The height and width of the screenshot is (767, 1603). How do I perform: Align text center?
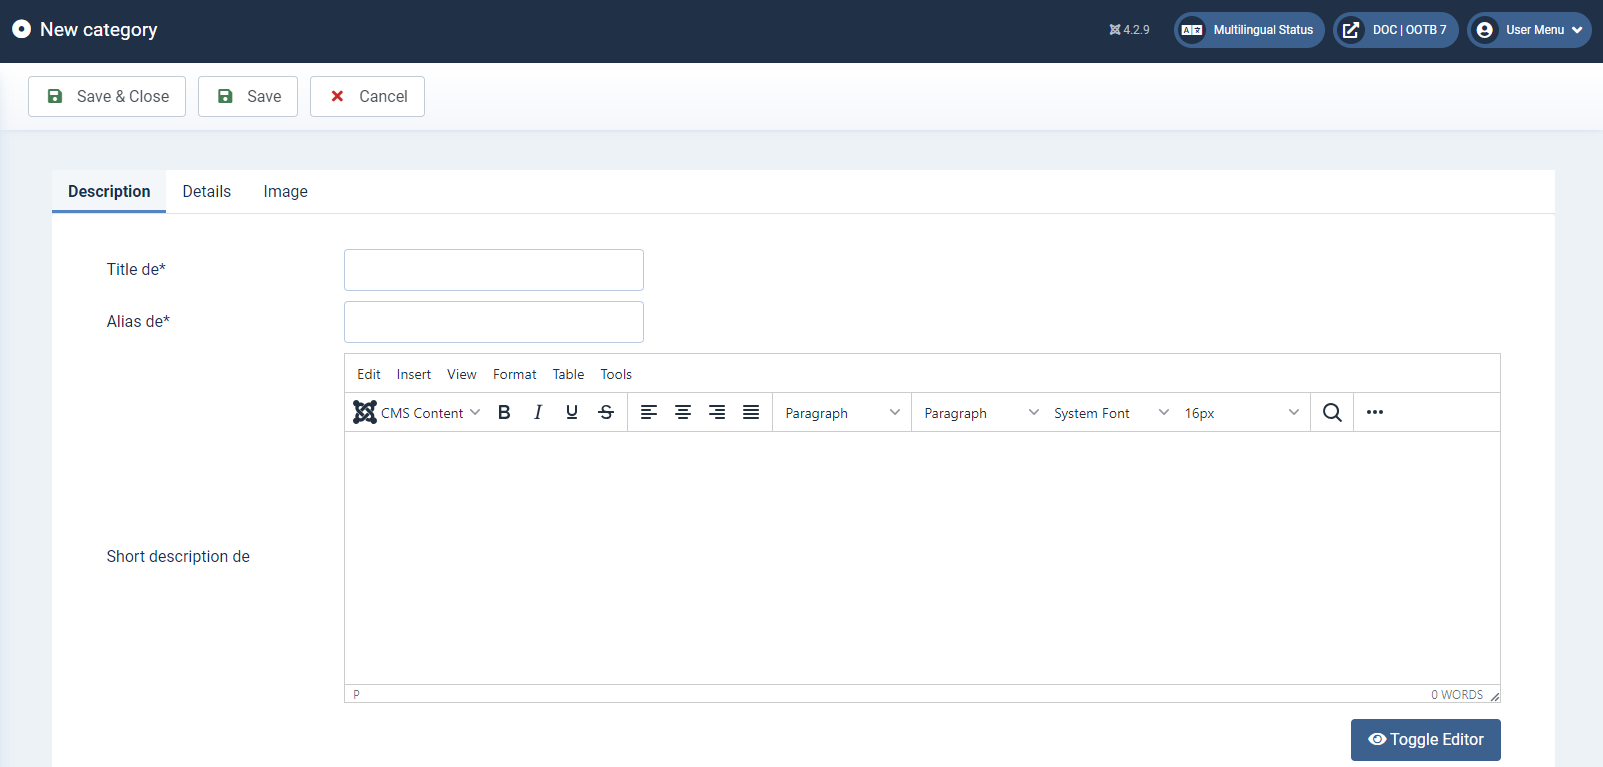coord(683,412)
